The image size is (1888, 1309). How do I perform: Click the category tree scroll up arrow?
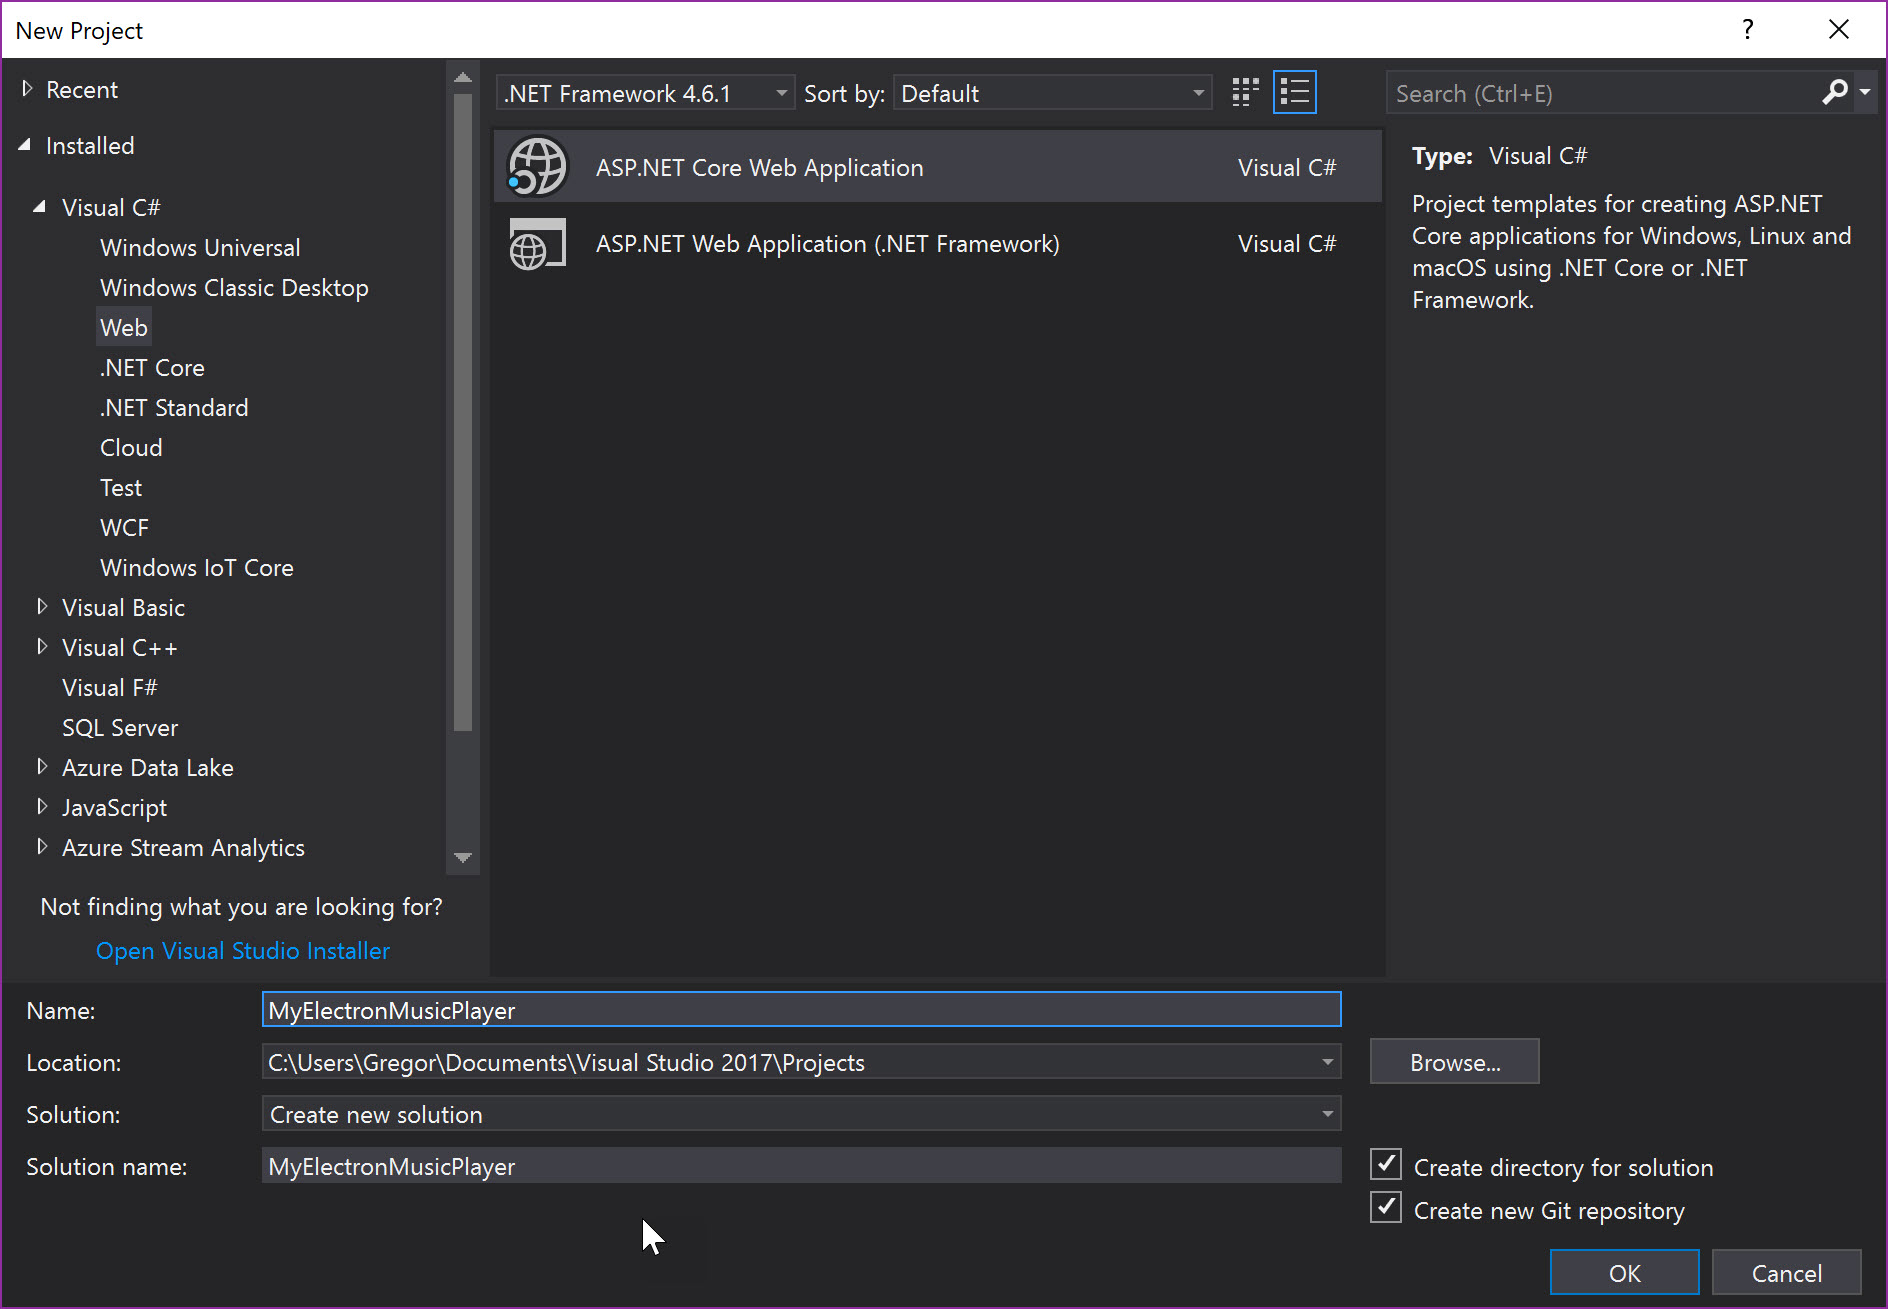(463, 77)
